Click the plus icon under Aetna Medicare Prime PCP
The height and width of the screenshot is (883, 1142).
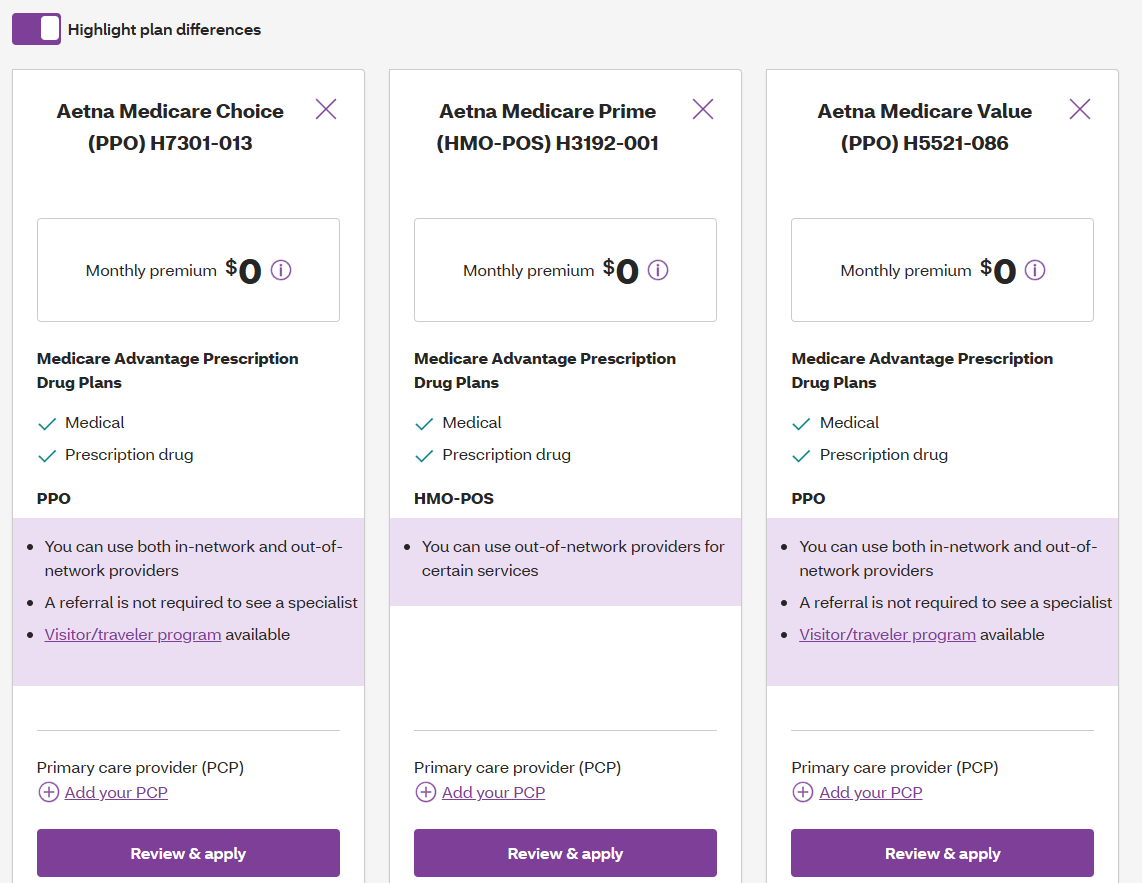click(425, 792)
